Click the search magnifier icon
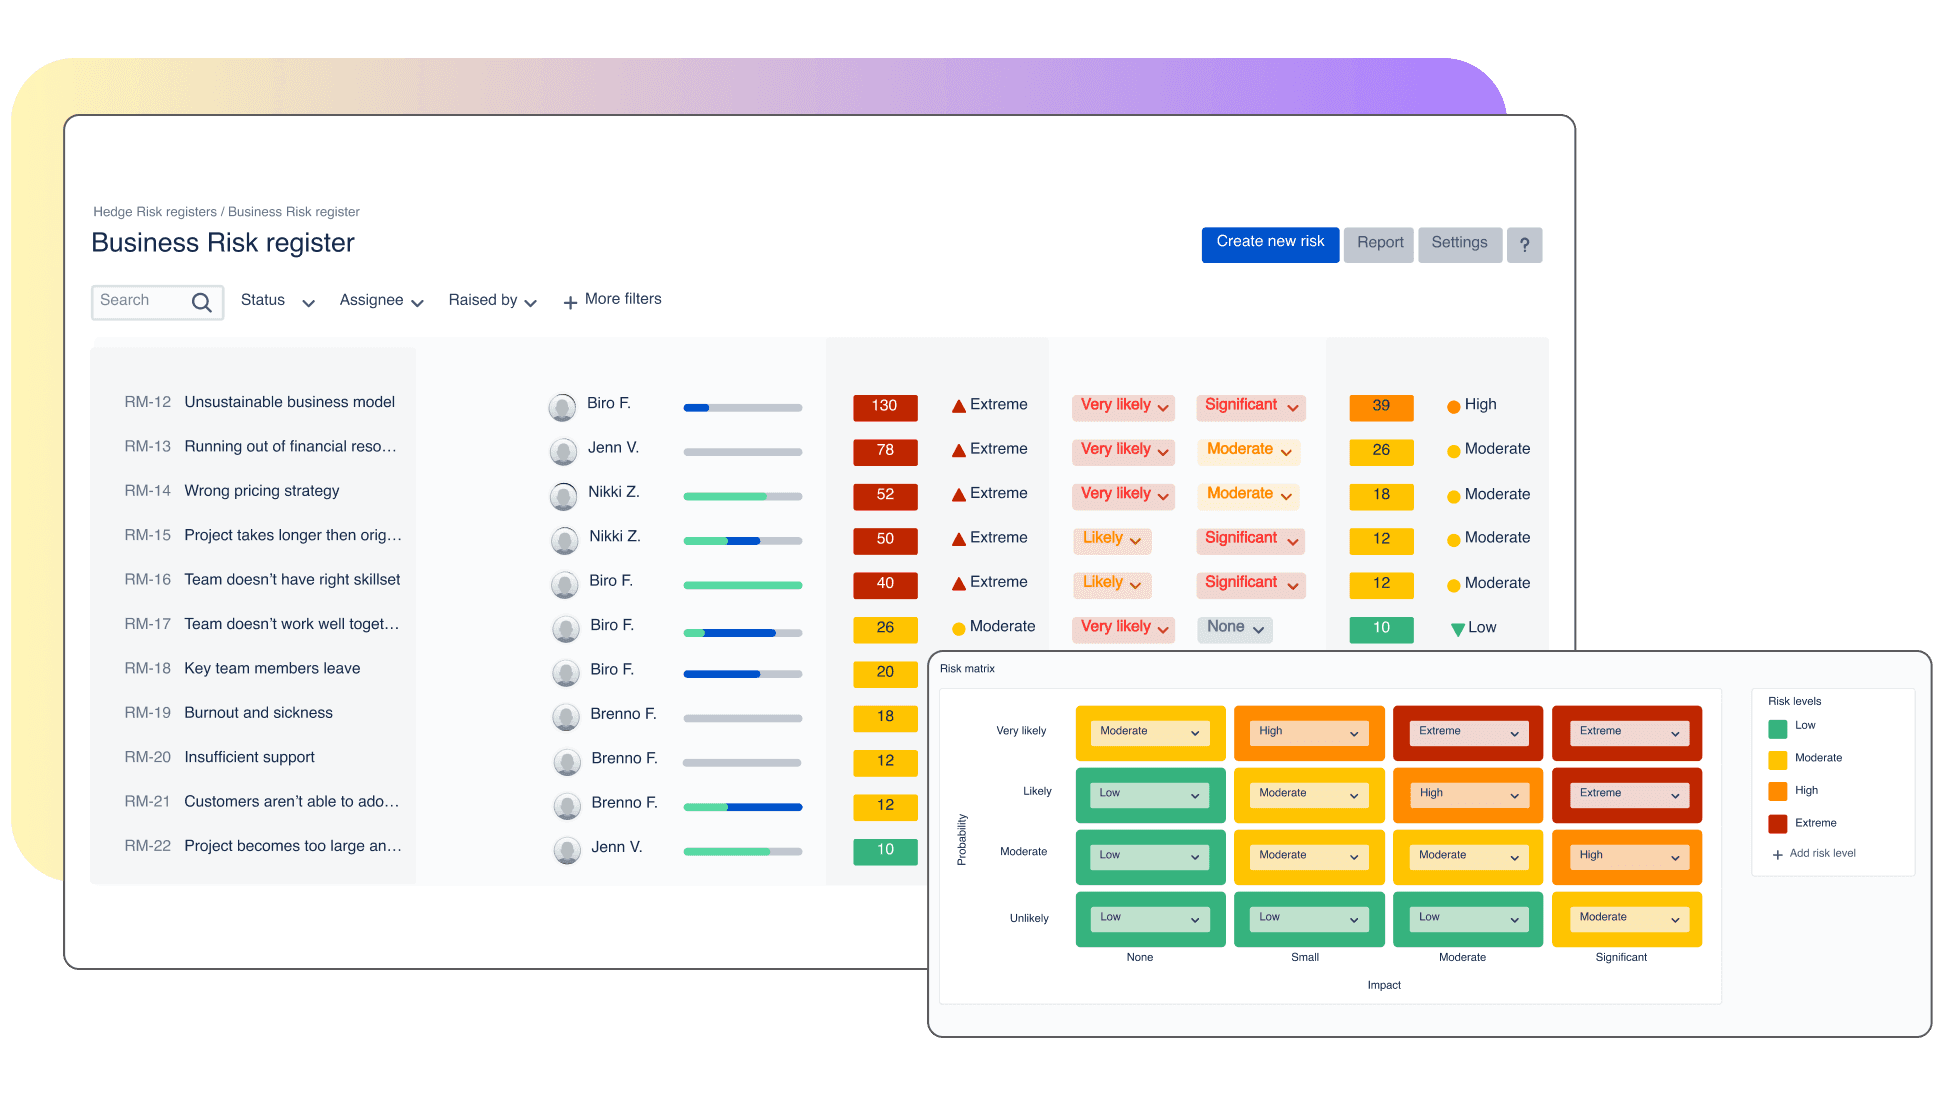Screen dimensions: 1944x1096 [201, 302]
